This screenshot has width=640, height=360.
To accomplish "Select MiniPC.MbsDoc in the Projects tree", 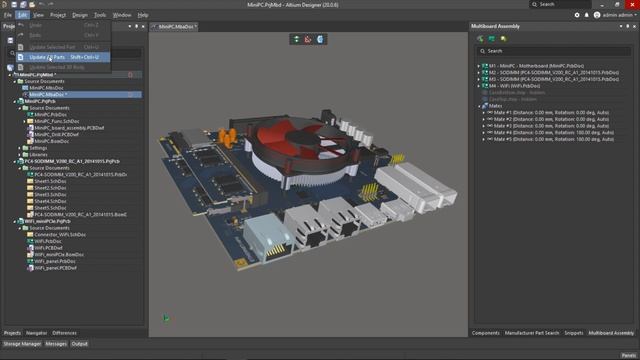I will [46, 88].
